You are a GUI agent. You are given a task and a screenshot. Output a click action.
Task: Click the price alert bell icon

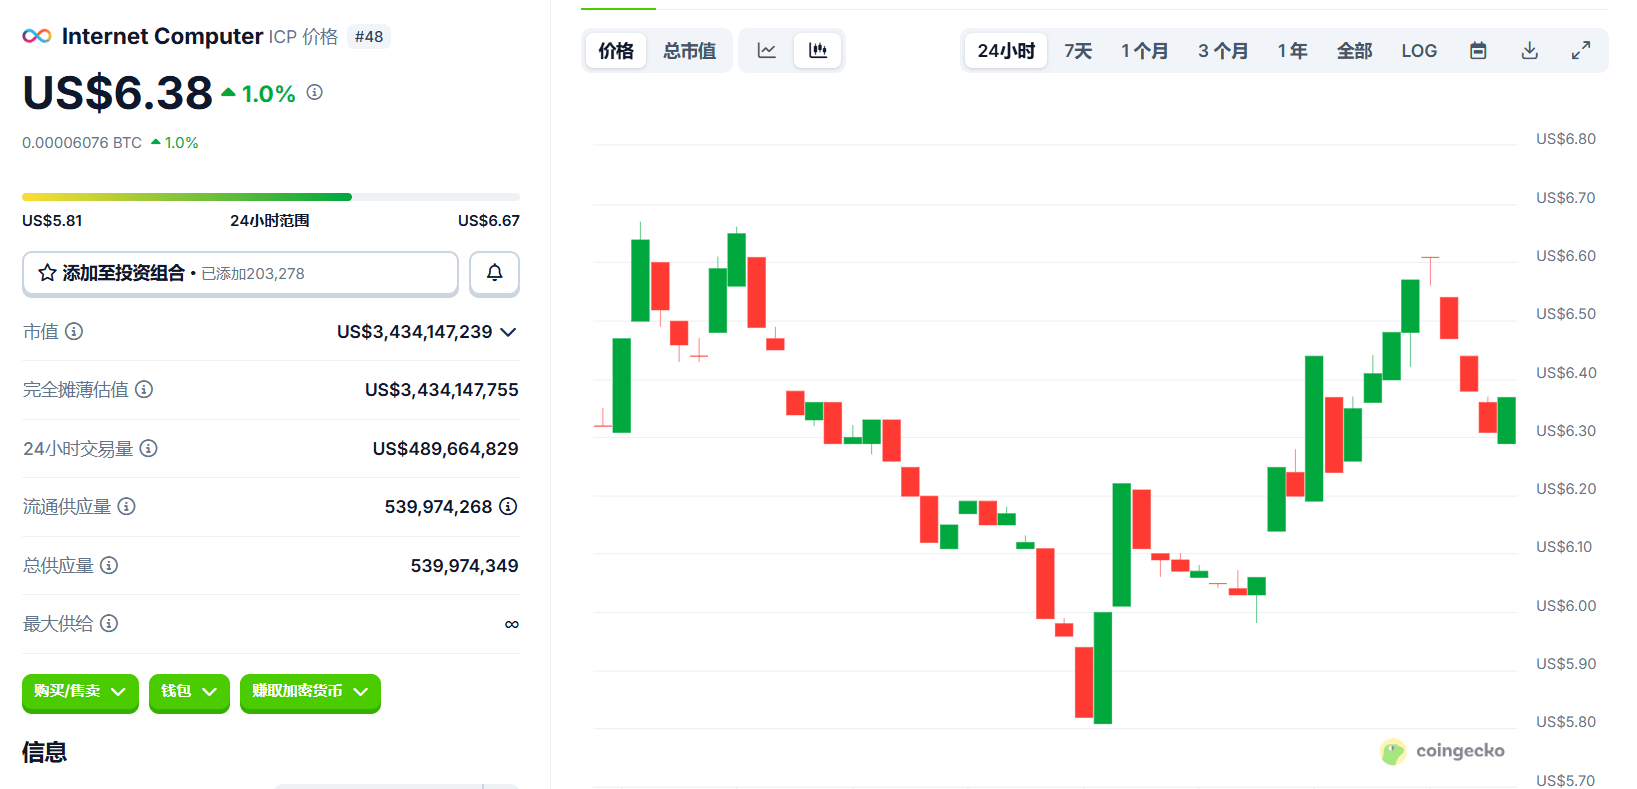click(x=494, y=273)
